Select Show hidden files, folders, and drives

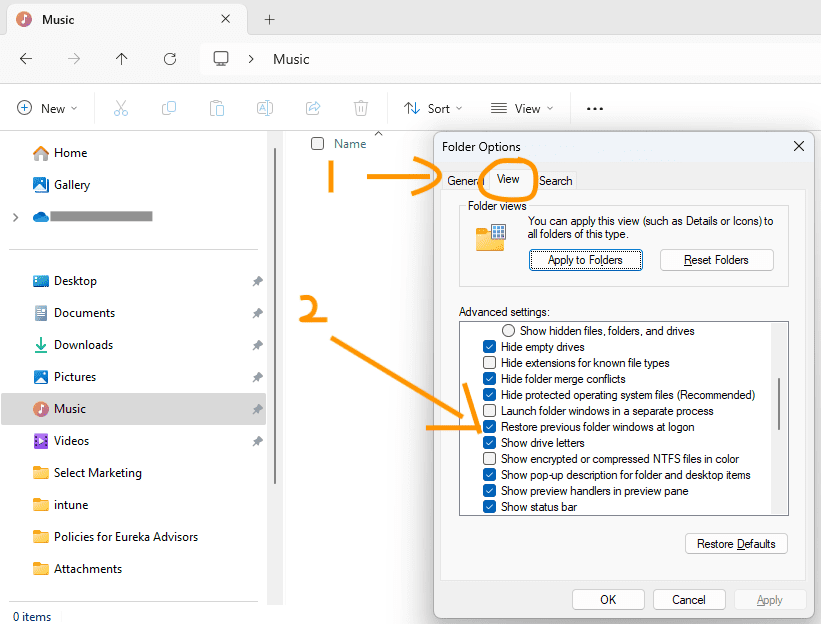click(x=508, y=331)
